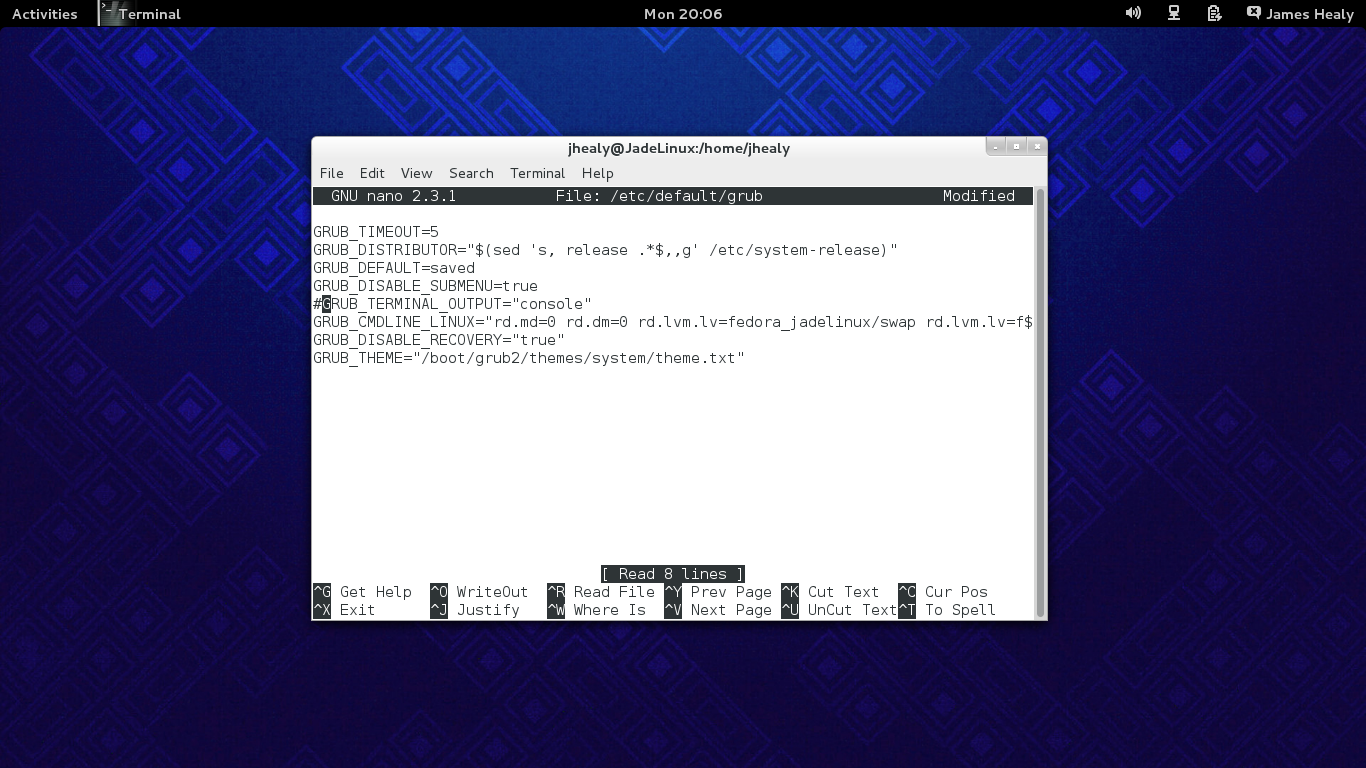Open the Activities overview

pyautogui.click(x=44, y=14)
